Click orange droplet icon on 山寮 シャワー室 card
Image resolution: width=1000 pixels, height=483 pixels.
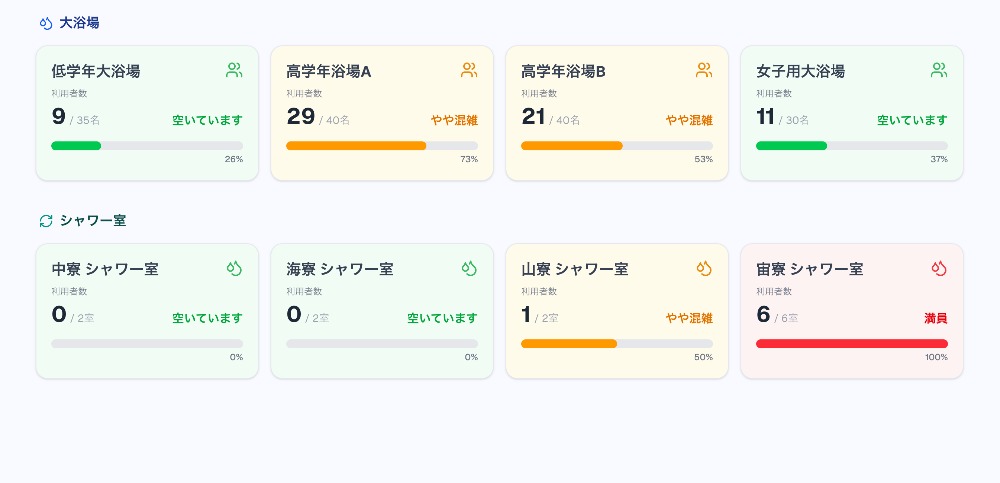704,268
